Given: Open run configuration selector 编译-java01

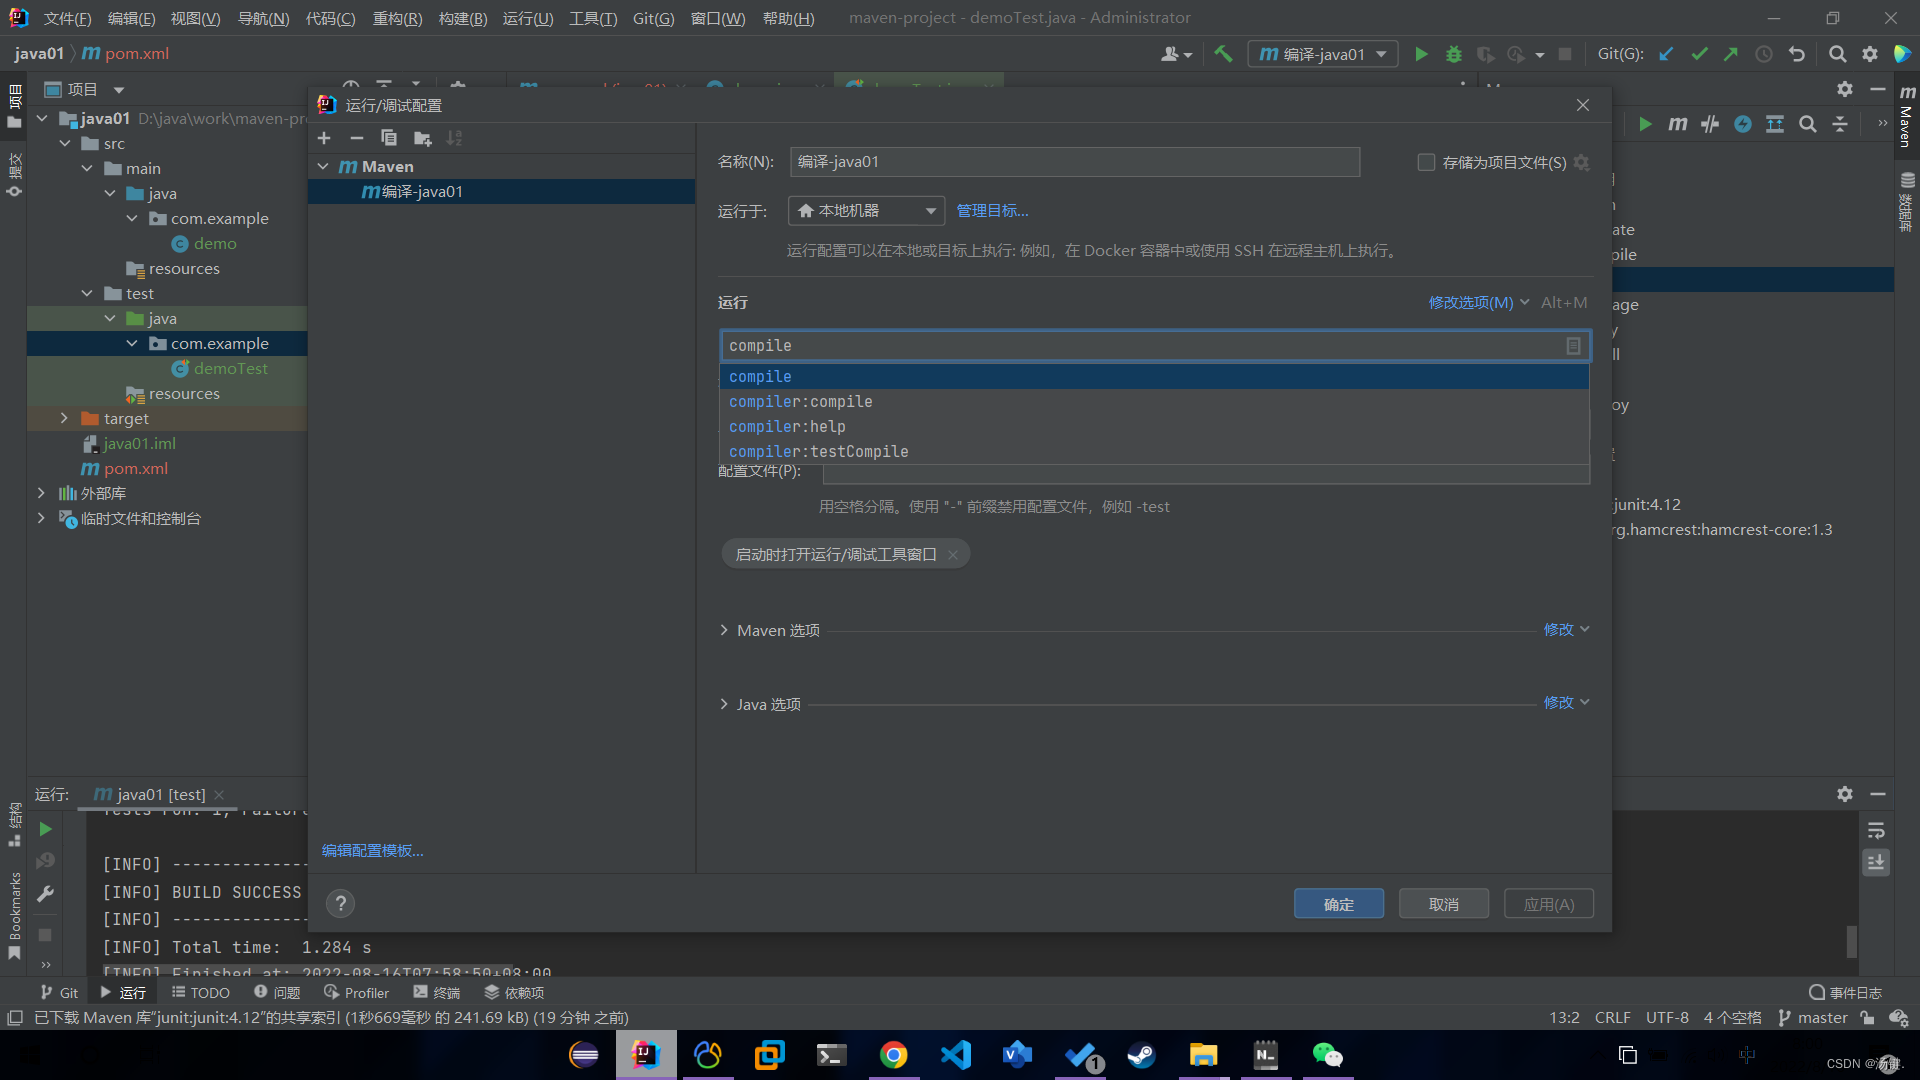Looking at the screenshot, I should [1322, 54].
